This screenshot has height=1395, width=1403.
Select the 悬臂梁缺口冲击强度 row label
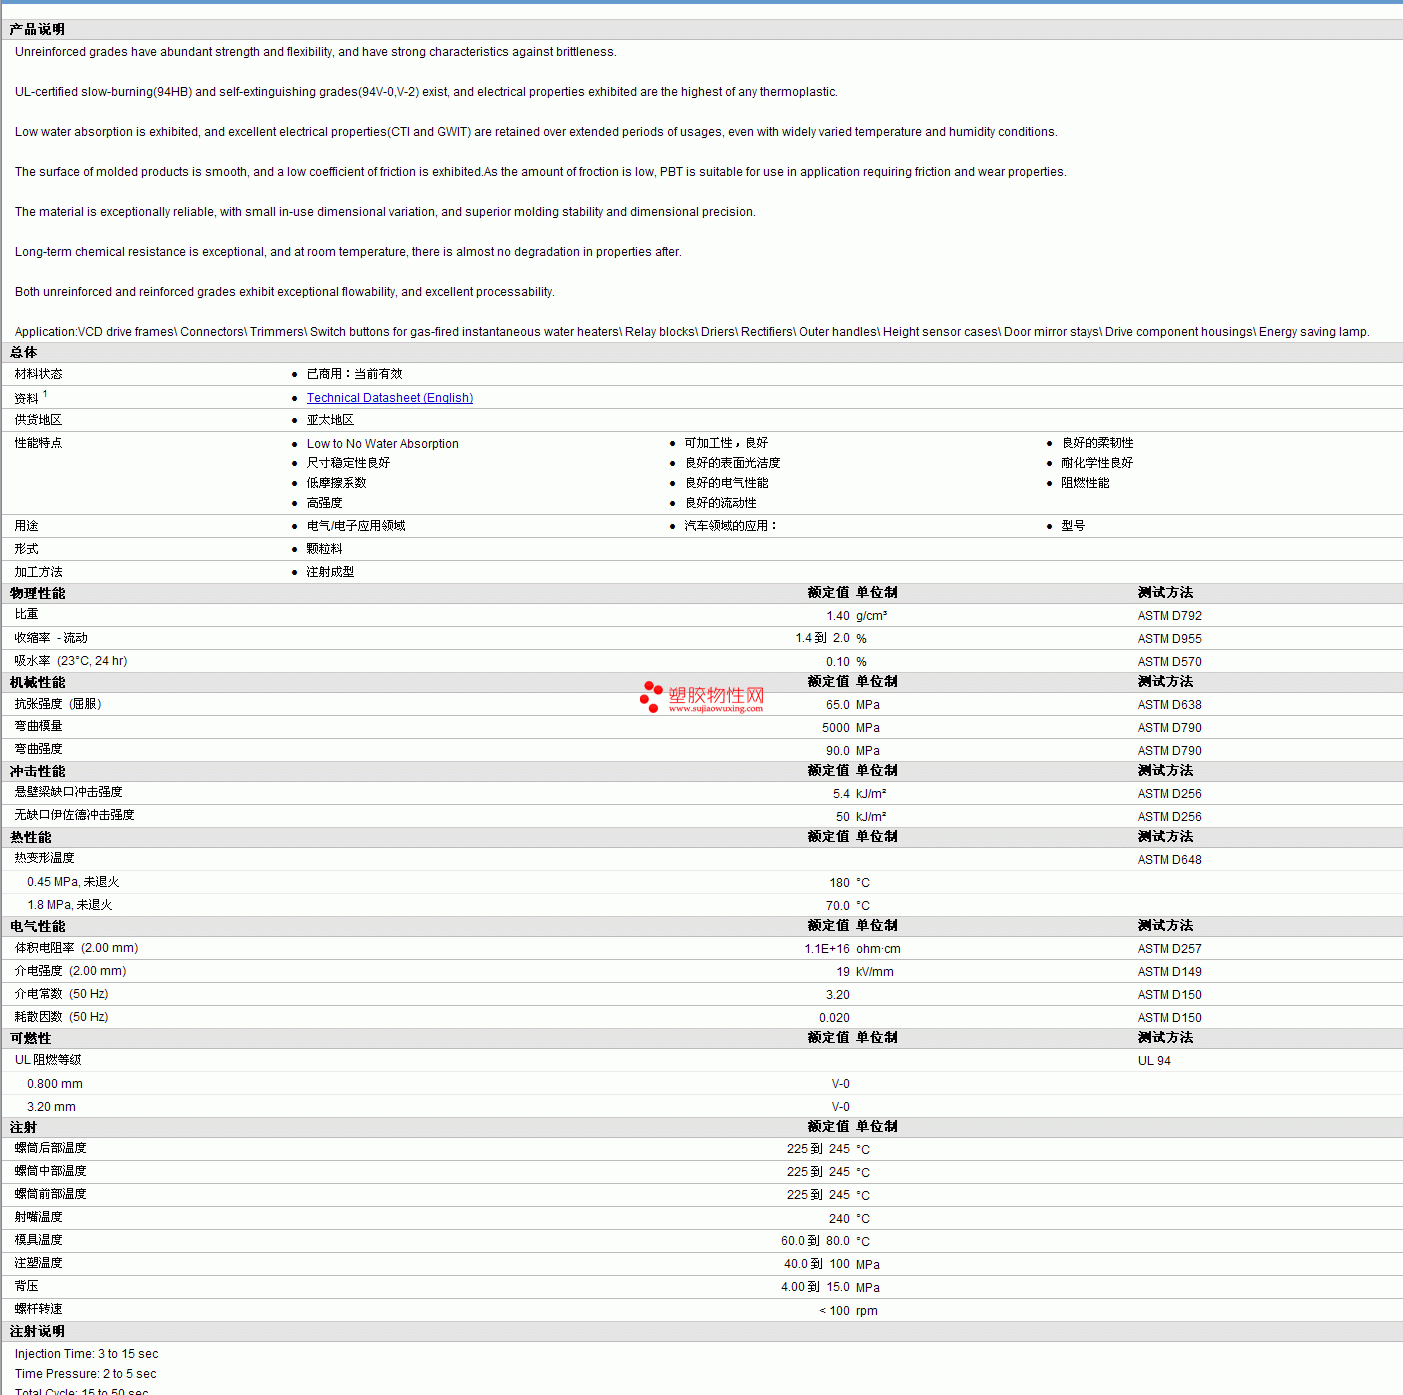(68, 792)
